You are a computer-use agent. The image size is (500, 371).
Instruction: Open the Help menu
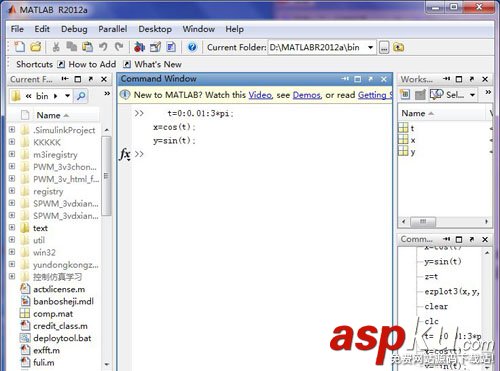click(234, 29)
